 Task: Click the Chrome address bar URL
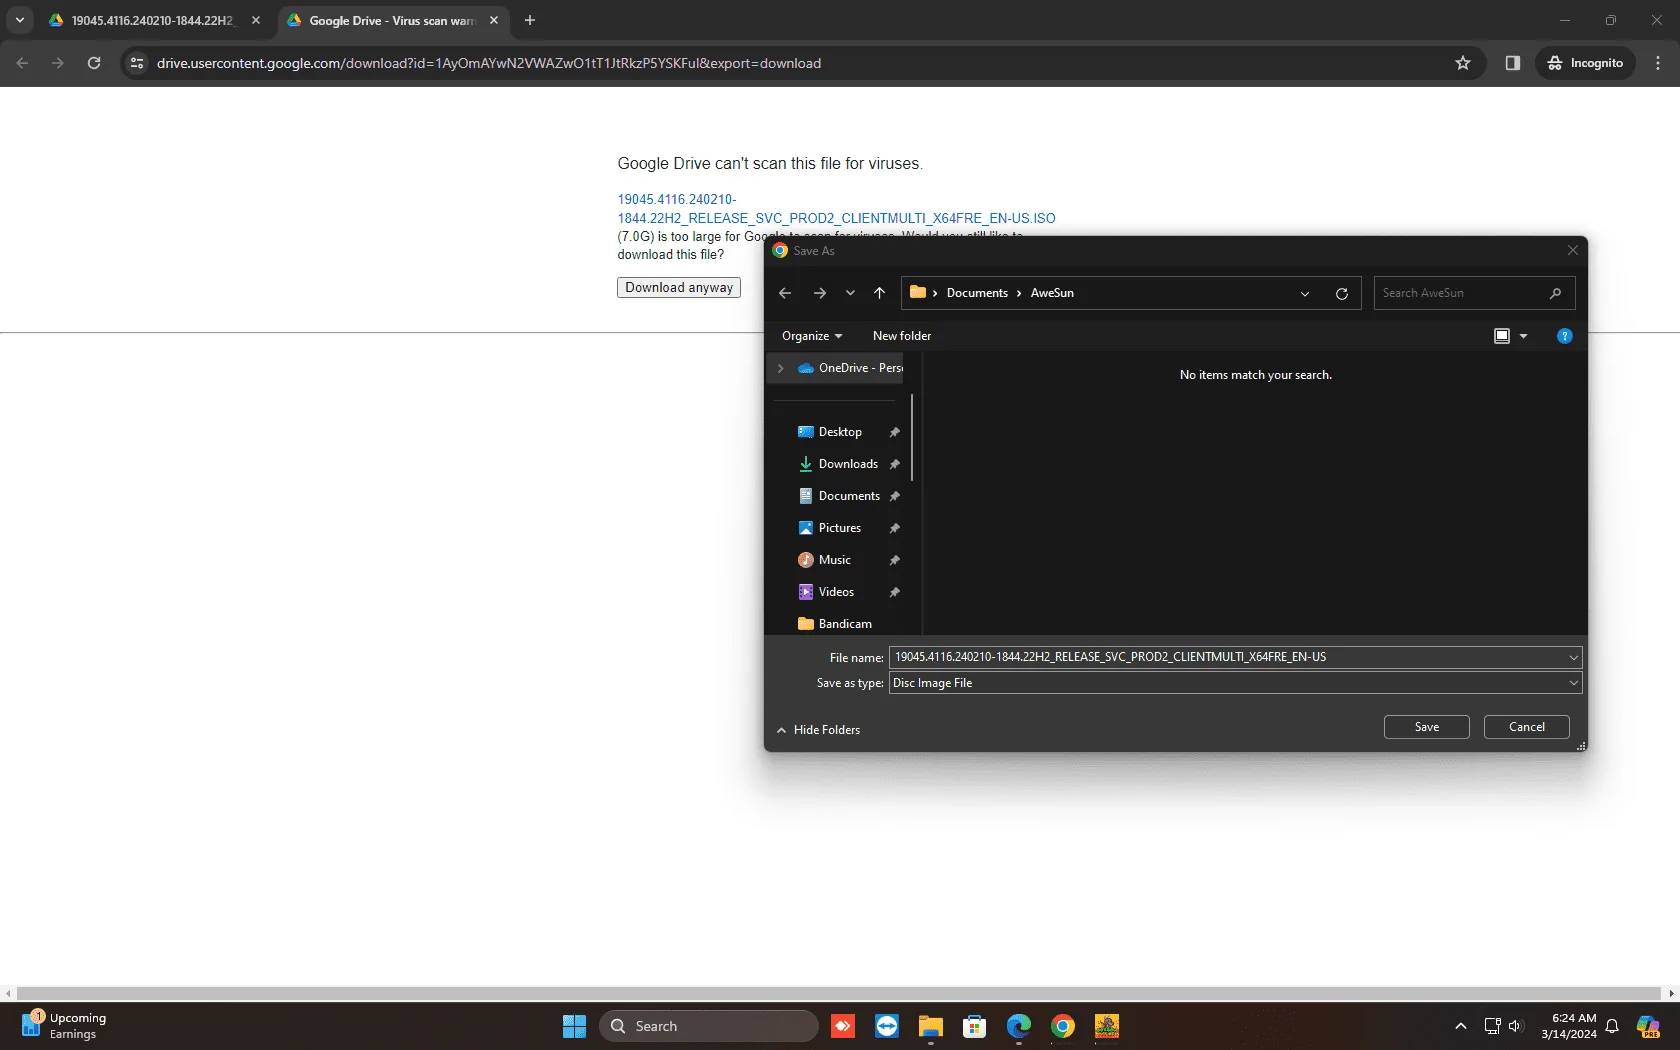coord(488,63)
